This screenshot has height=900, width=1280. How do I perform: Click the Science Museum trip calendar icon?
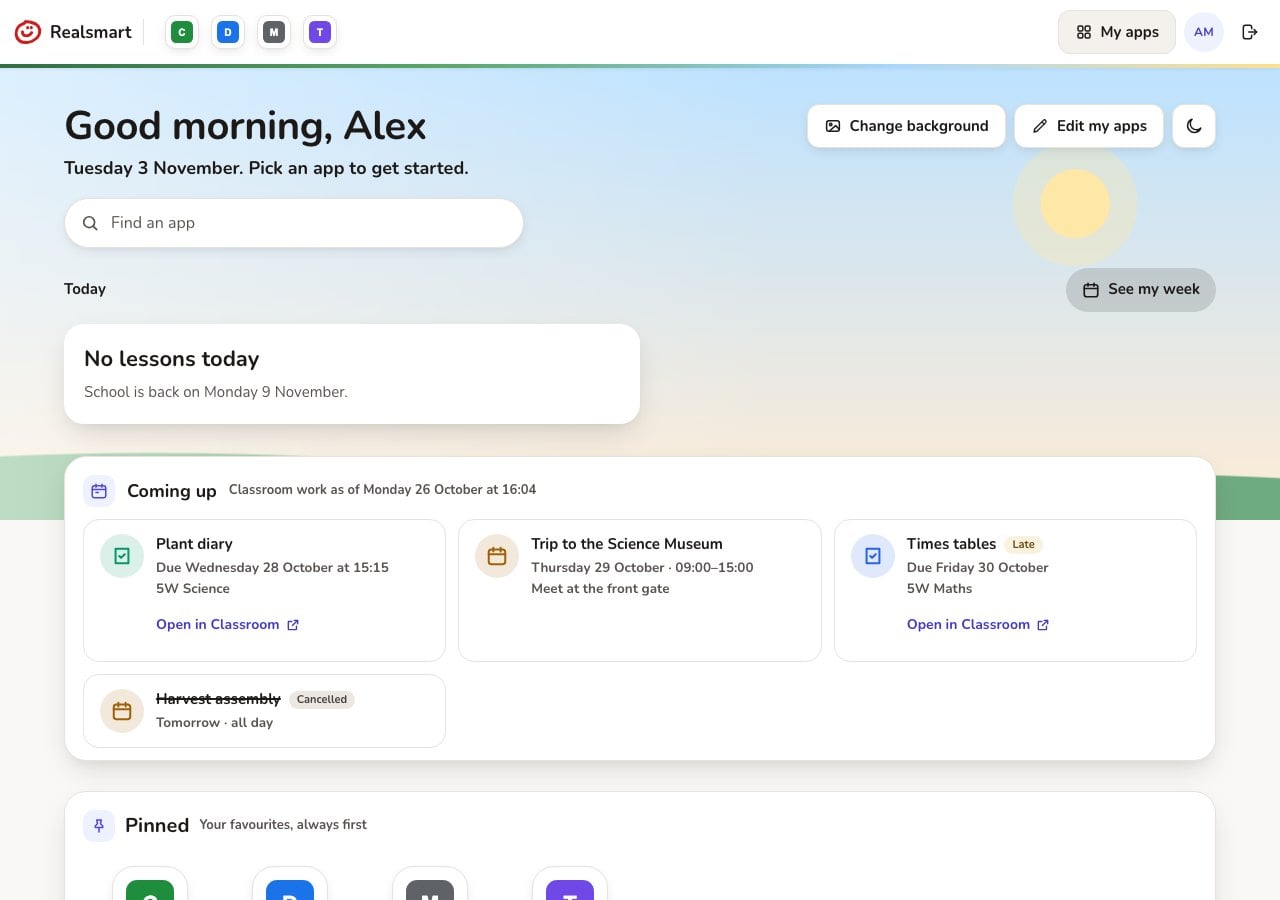tap(497, 556)
